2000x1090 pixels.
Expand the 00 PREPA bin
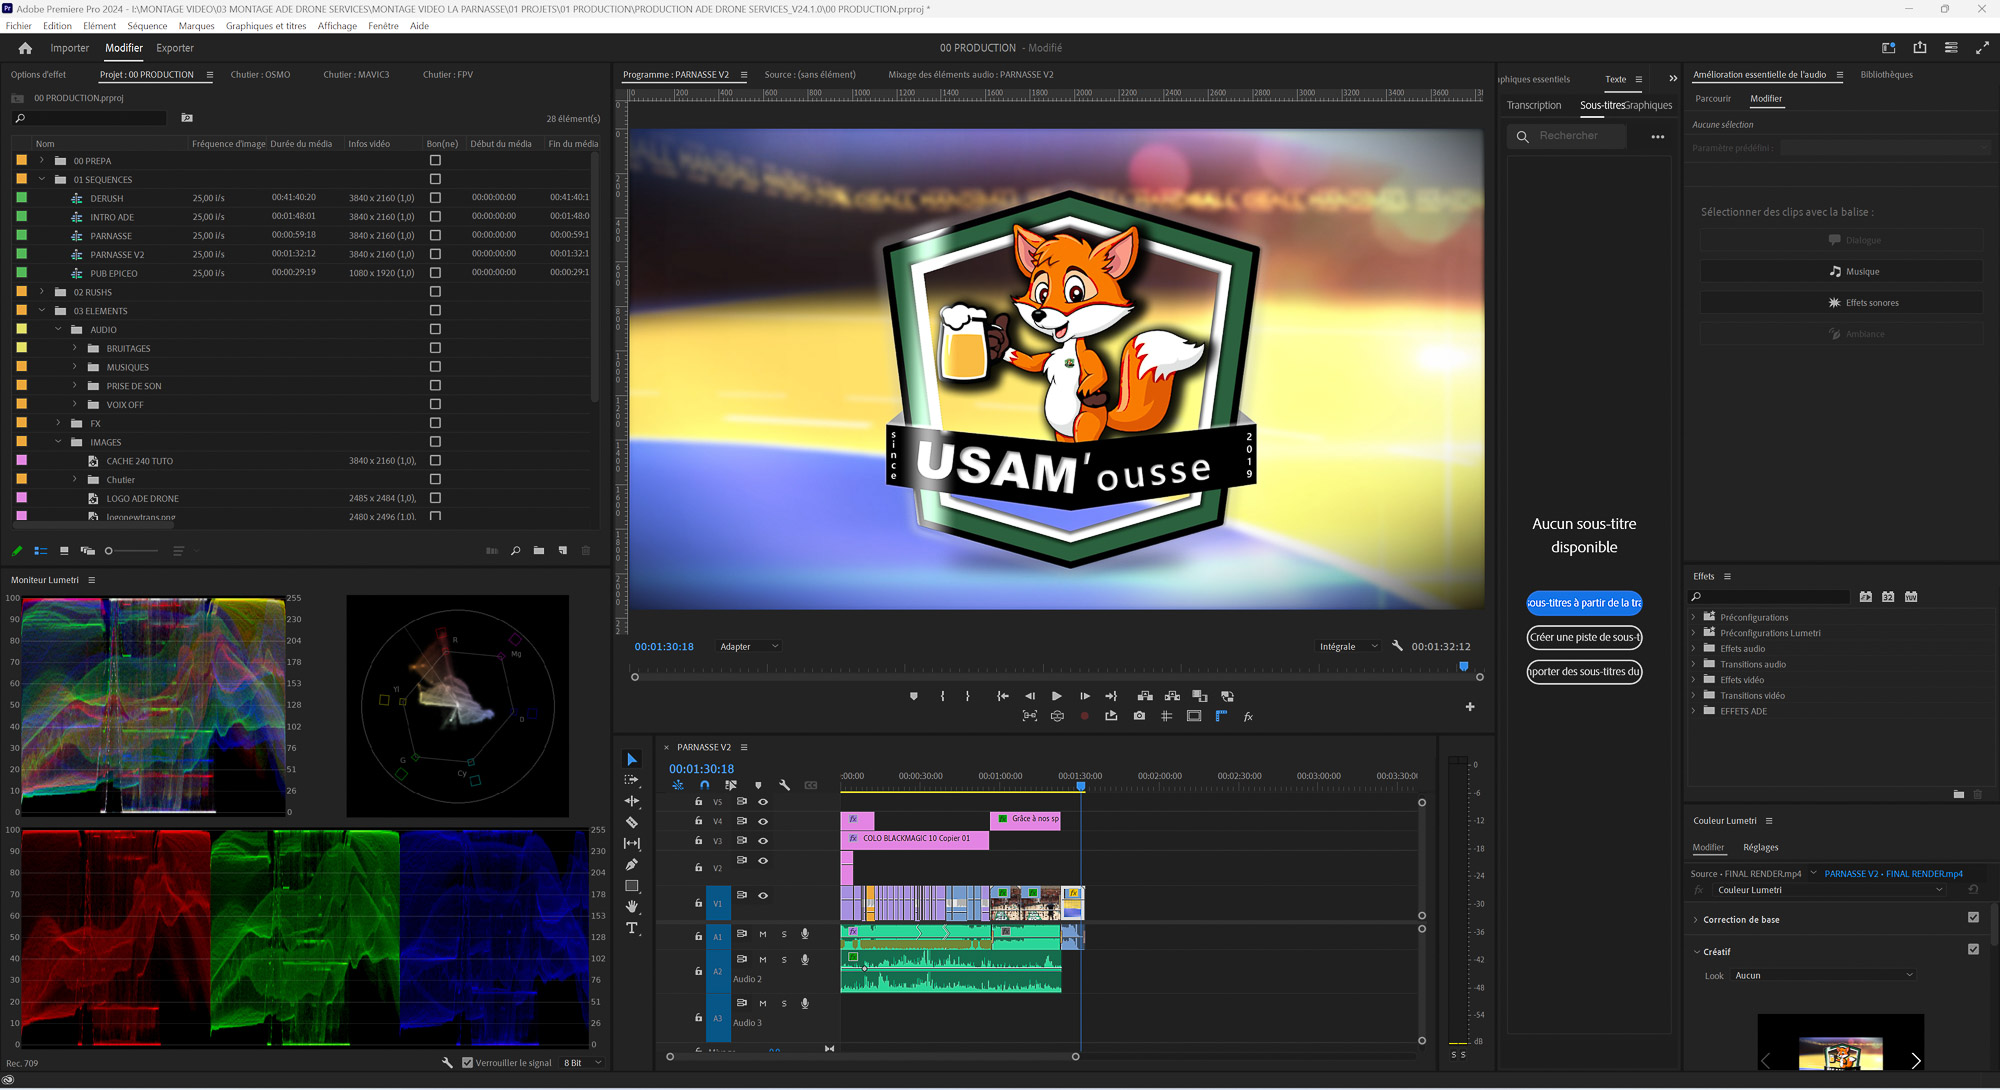point(42,160)
